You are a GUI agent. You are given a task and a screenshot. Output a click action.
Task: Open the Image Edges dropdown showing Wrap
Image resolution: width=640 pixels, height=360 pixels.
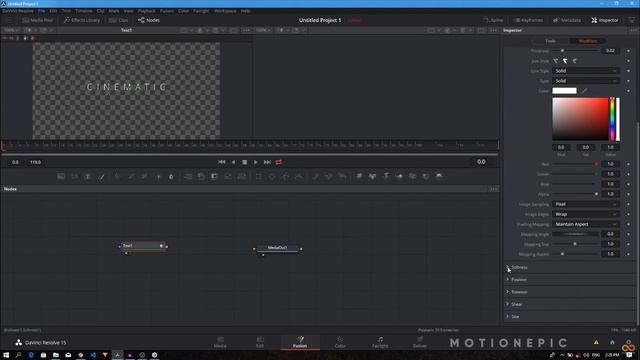click(x=585, y=214)
